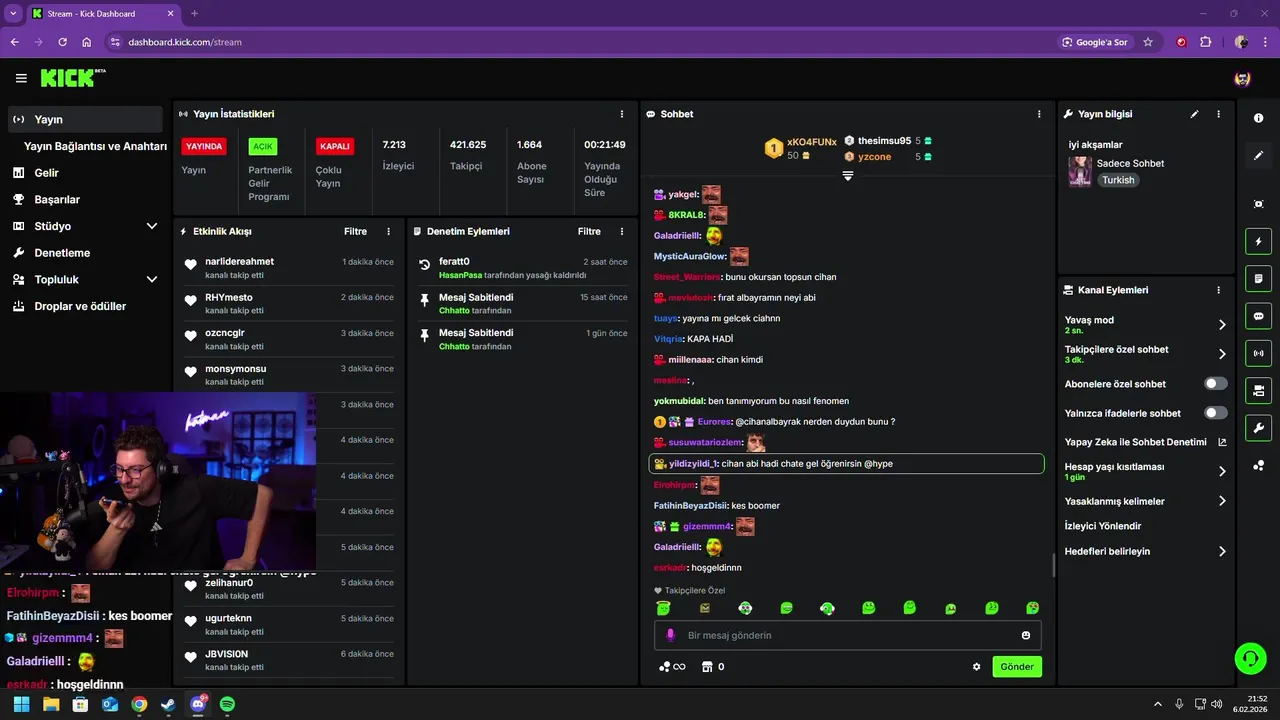The image size is (1280, 720).
Task: Expand the gifters leaderboard below the top gifters
Action: pyautogui.click(x=847, y=175)
